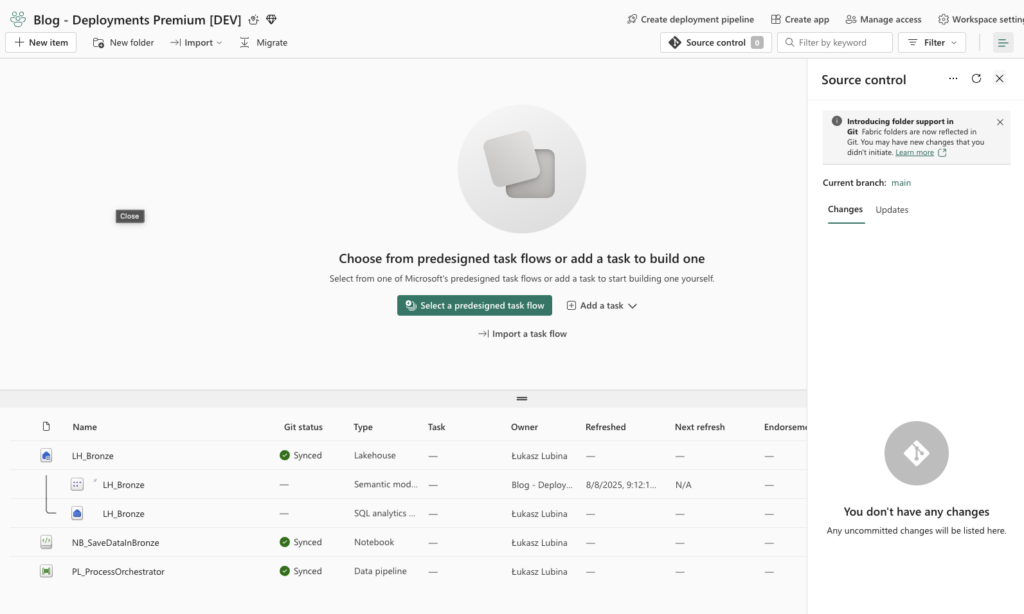Select the Changes tab
Screen dimensions: 1024x614
click(x=845, y=210)
